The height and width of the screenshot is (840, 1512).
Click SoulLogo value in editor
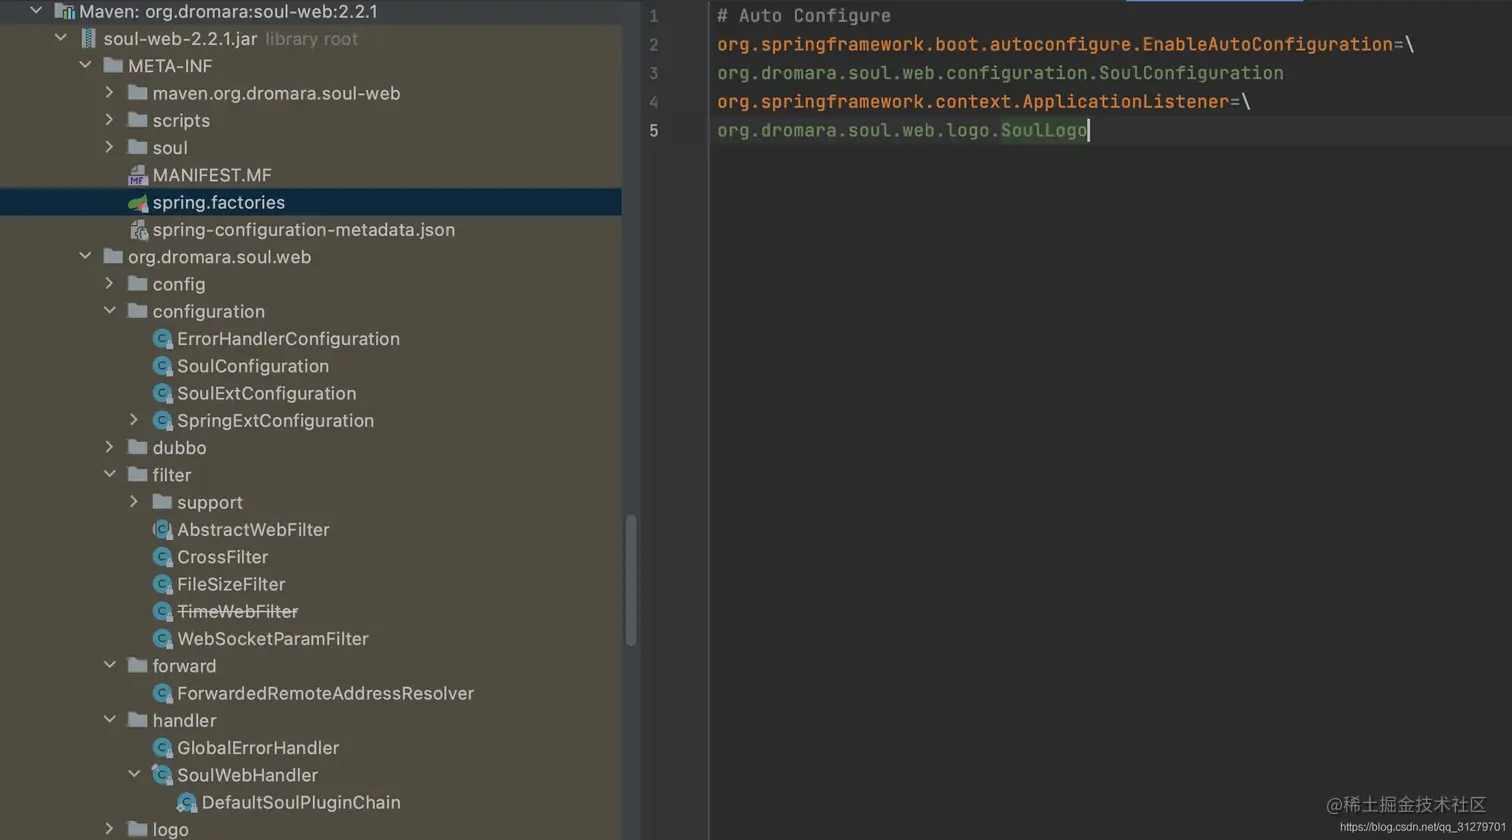pos(1044,131)
